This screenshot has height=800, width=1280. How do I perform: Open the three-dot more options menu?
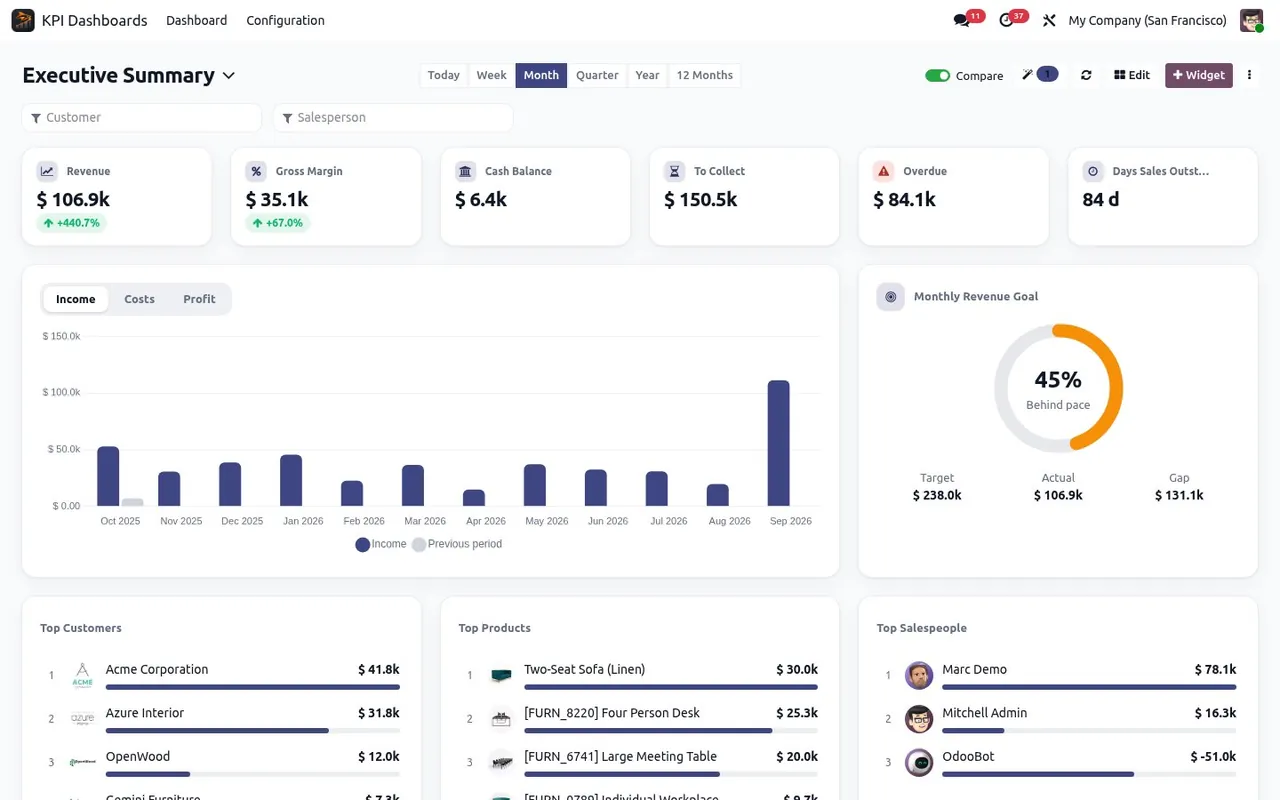click(x=1249, y=75)
